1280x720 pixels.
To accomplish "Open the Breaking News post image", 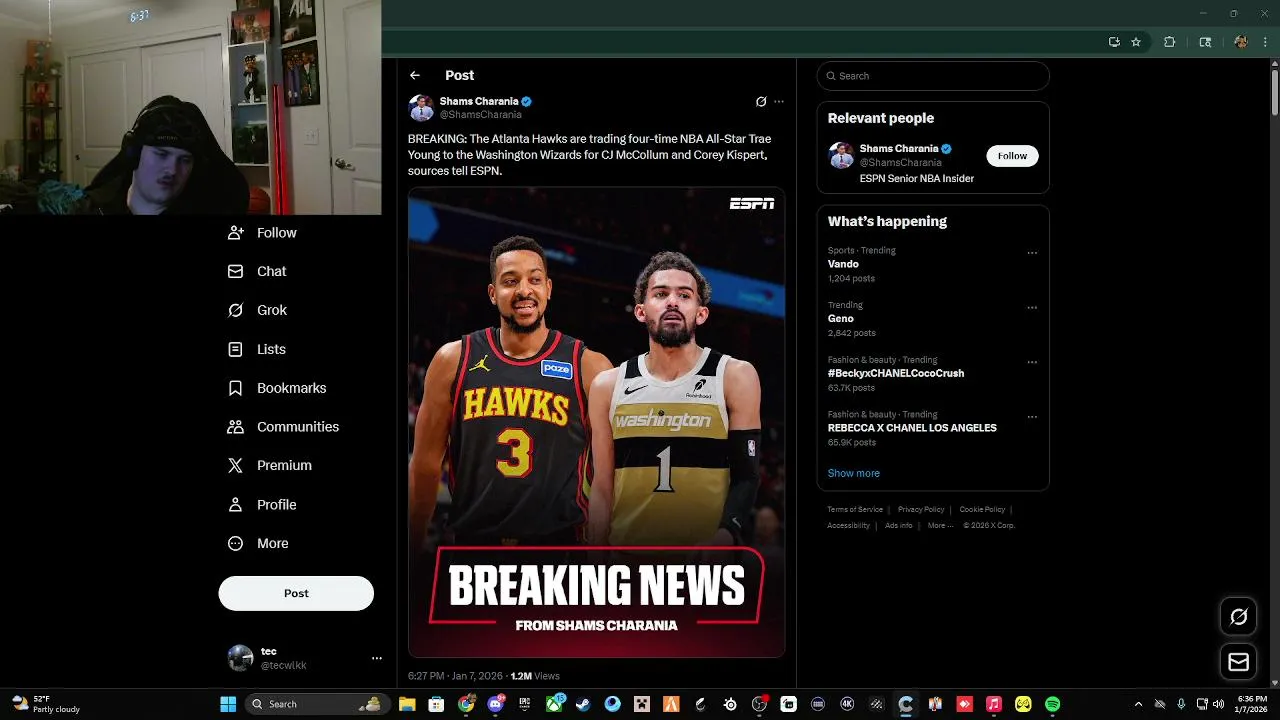I will 596,423.
